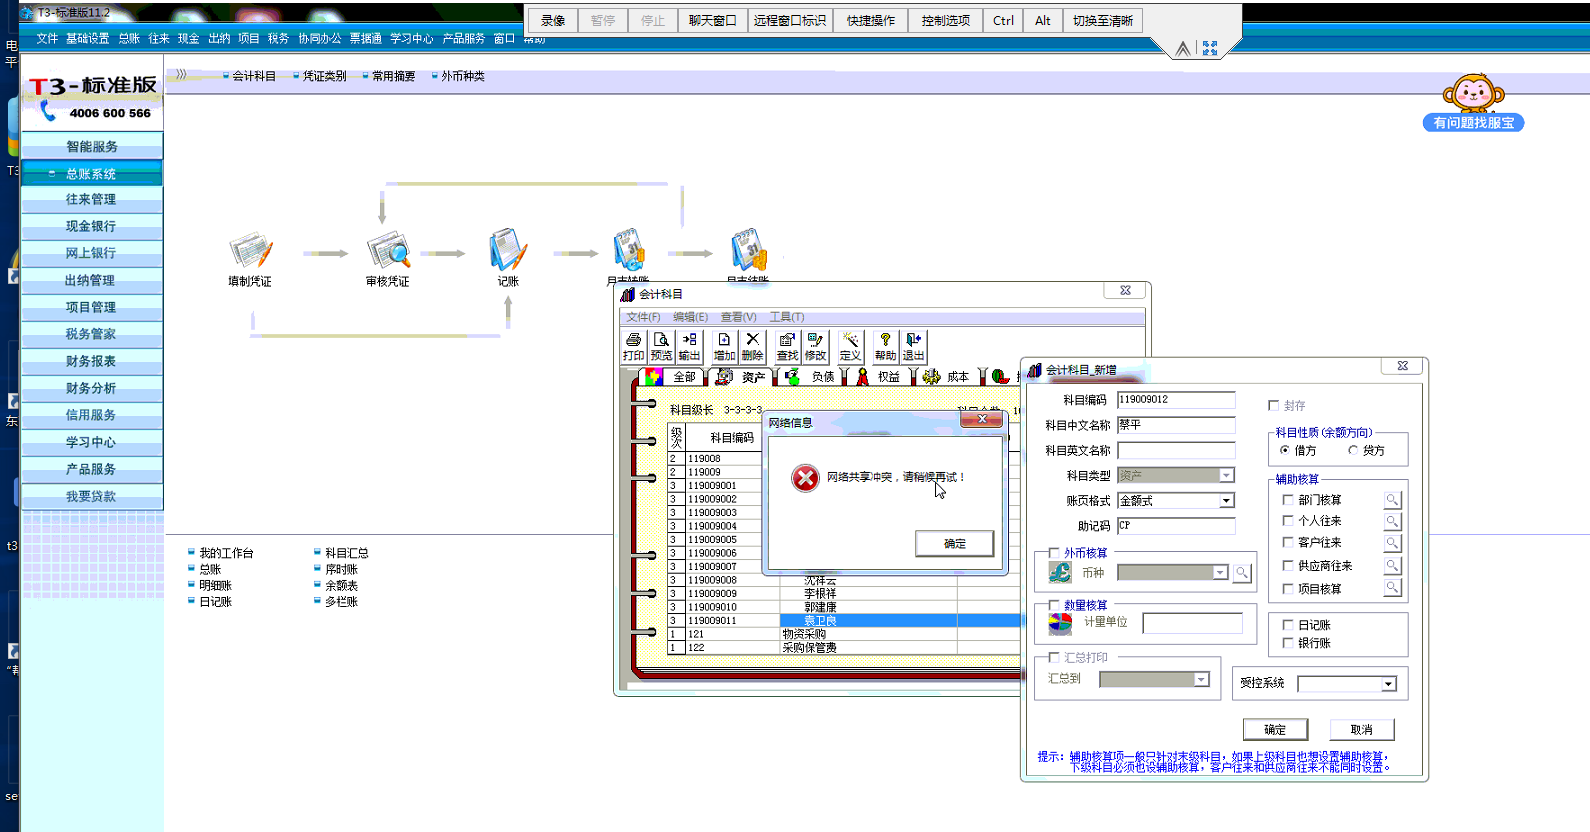Enable the 个人往来 checkbox
This screenshot has height=832, width=1590.
pos(1288,520)
